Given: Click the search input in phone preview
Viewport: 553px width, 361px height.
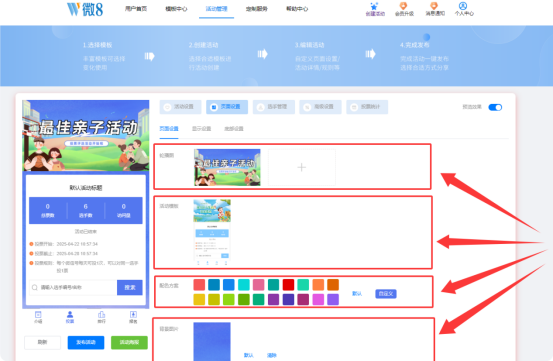Looking at the screenshot, I should click(x=73, y=287).
